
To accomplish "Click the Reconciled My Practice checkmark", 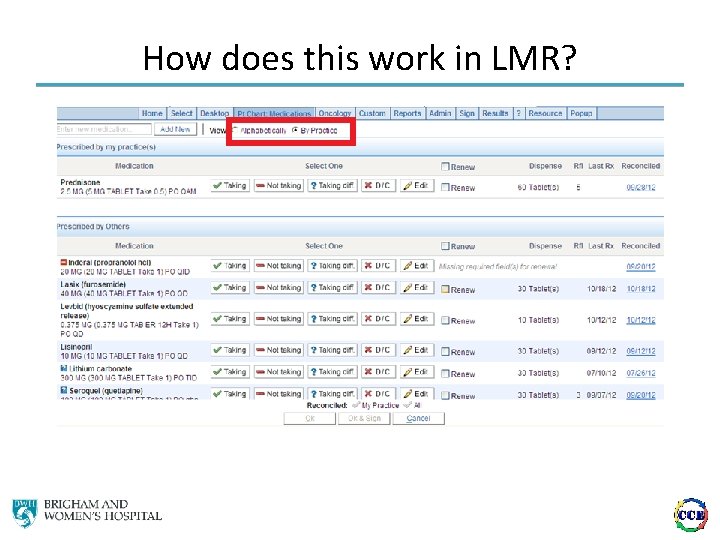I will (356, 405).
